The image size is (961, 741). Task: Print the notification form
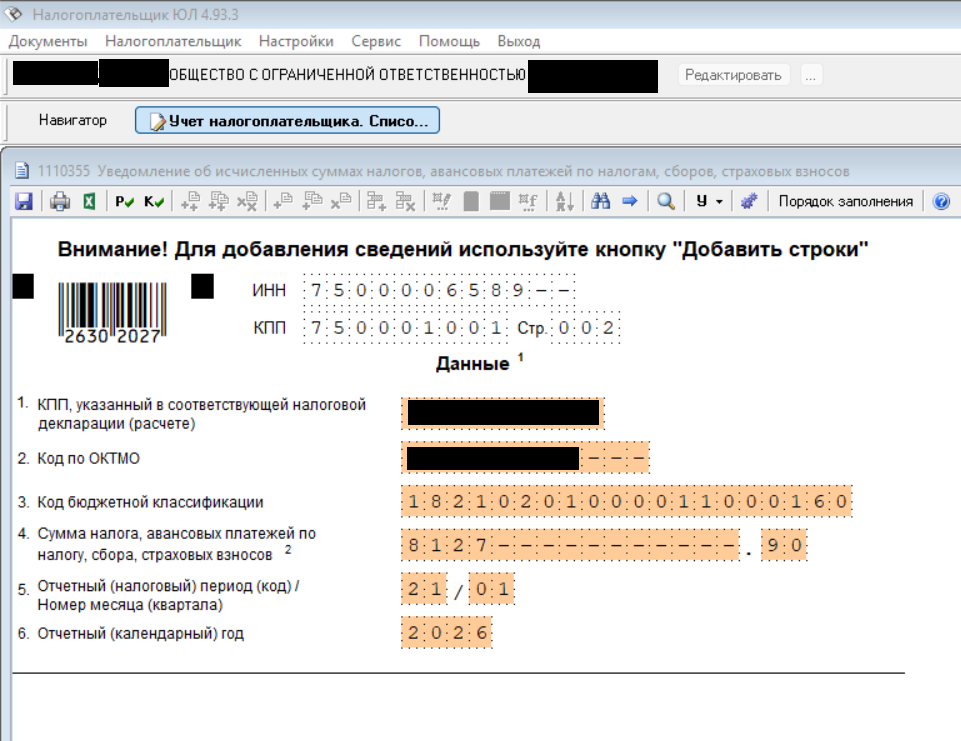click(60, 201)
